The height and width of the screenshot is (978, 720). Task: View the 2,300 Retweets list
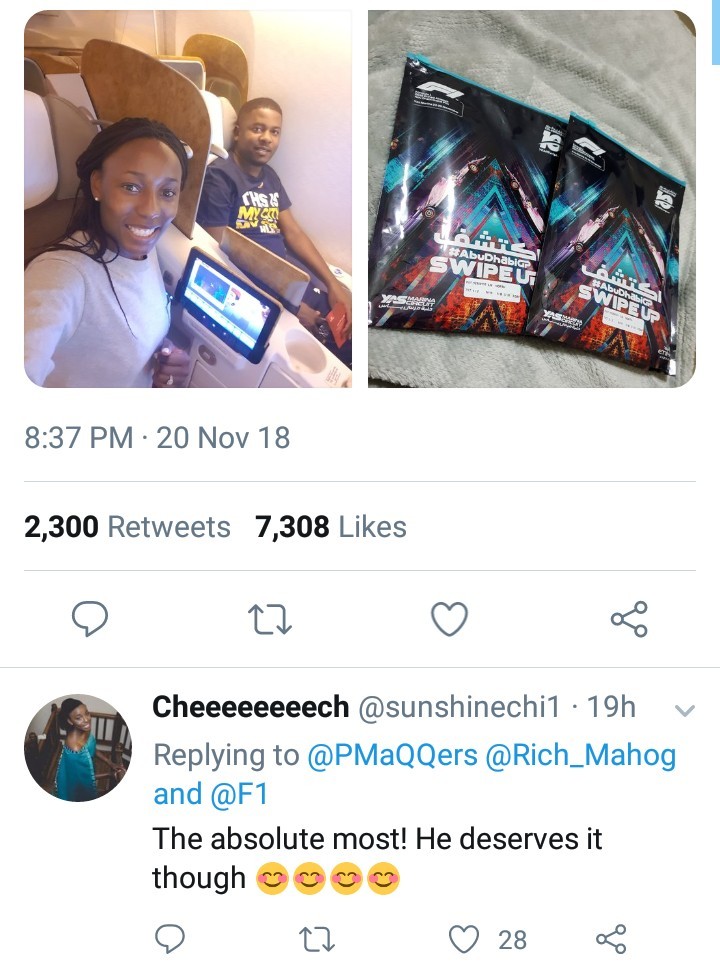coord(127,526)
